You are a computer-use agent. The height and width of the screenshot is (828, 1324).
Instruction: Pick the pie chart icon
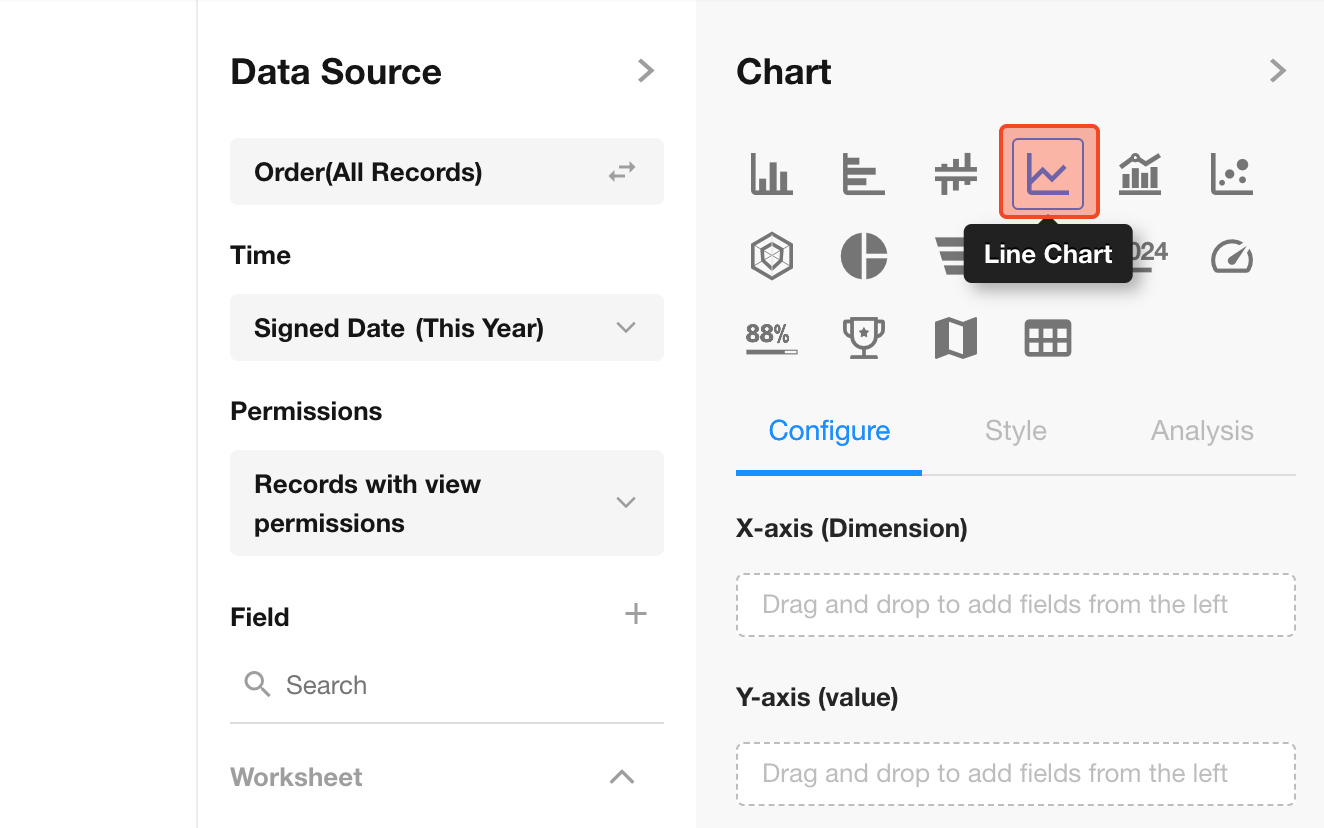(863, 257)
